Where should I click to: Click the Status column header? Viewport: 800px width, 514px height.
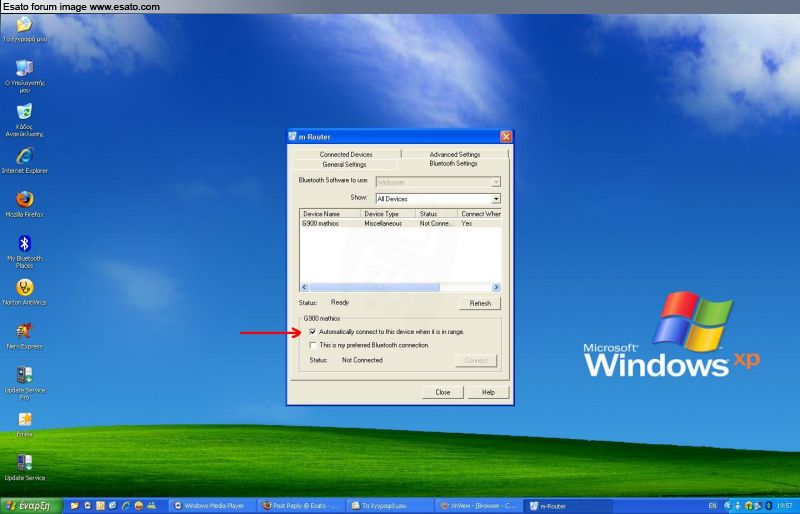[x=436, y=213]
